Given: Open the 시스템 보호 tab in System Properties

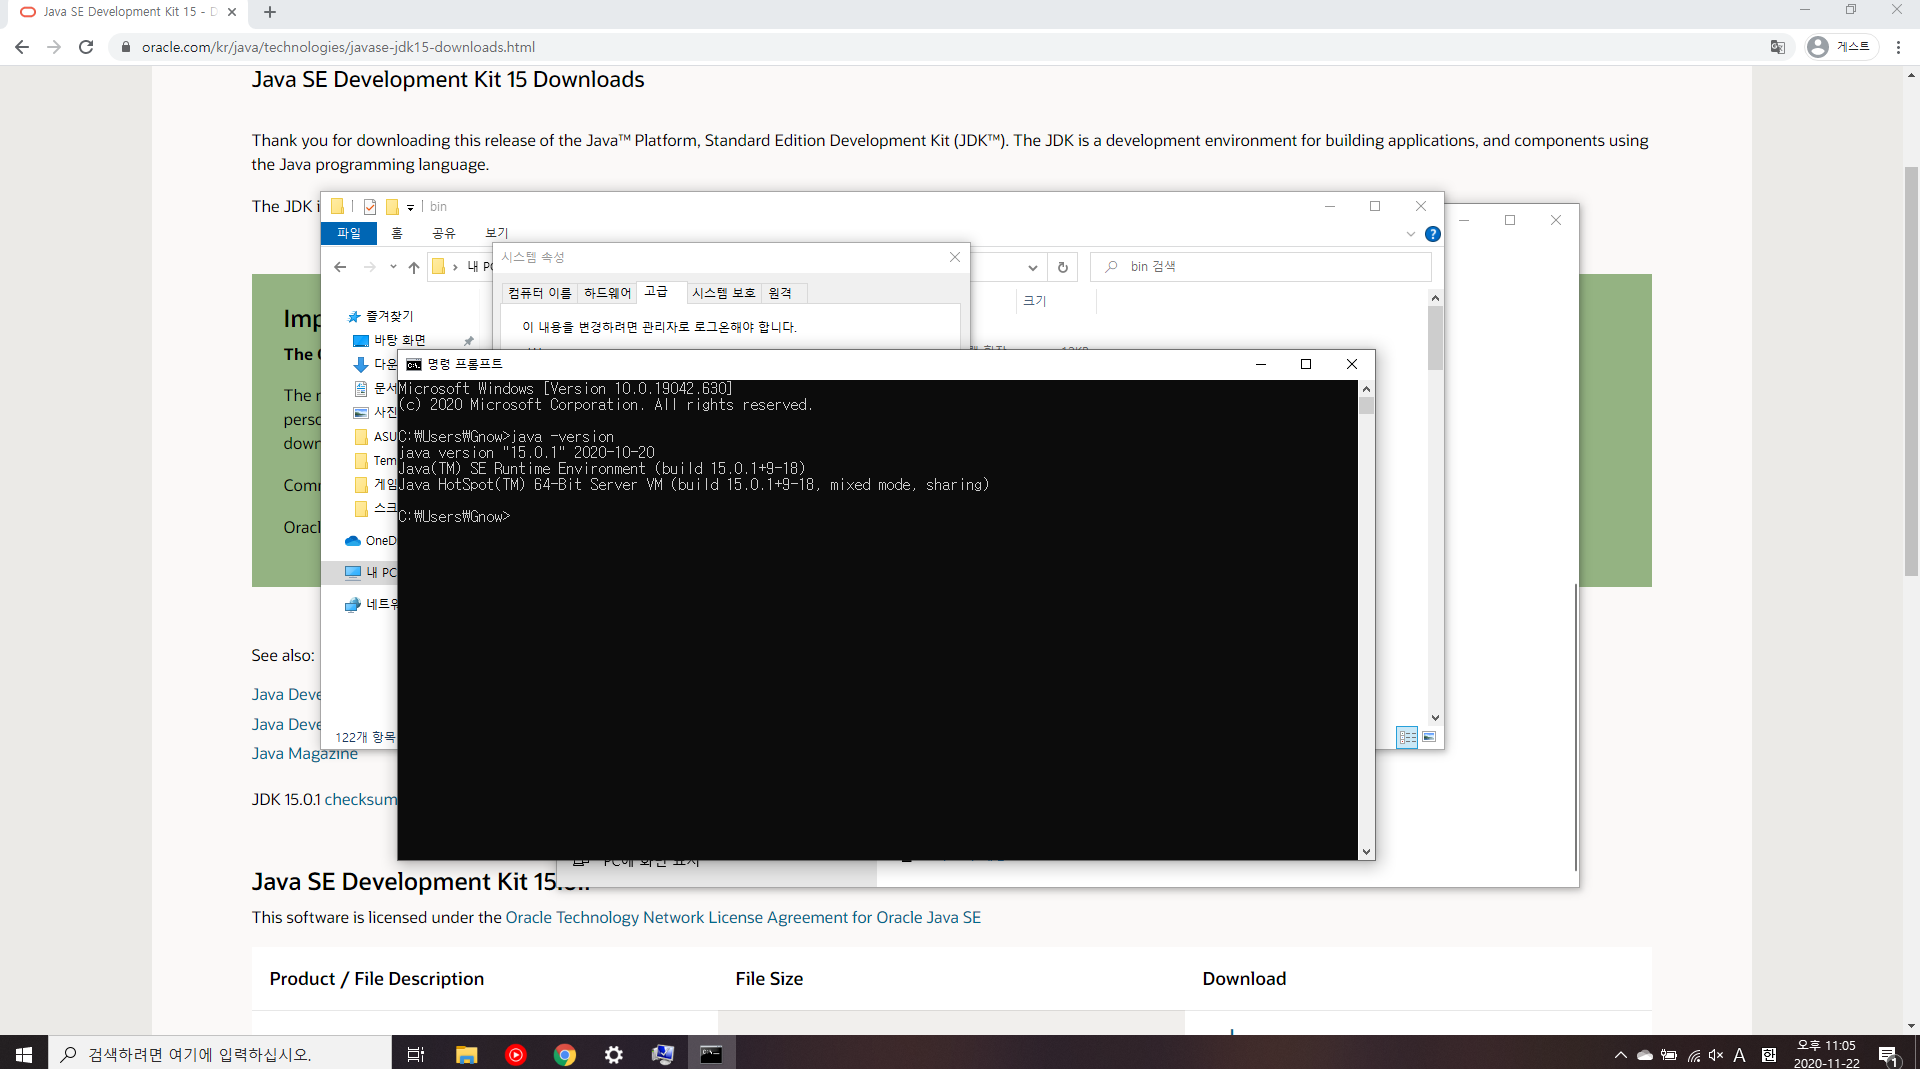Looking at the screenshot, I should (723, 293).
